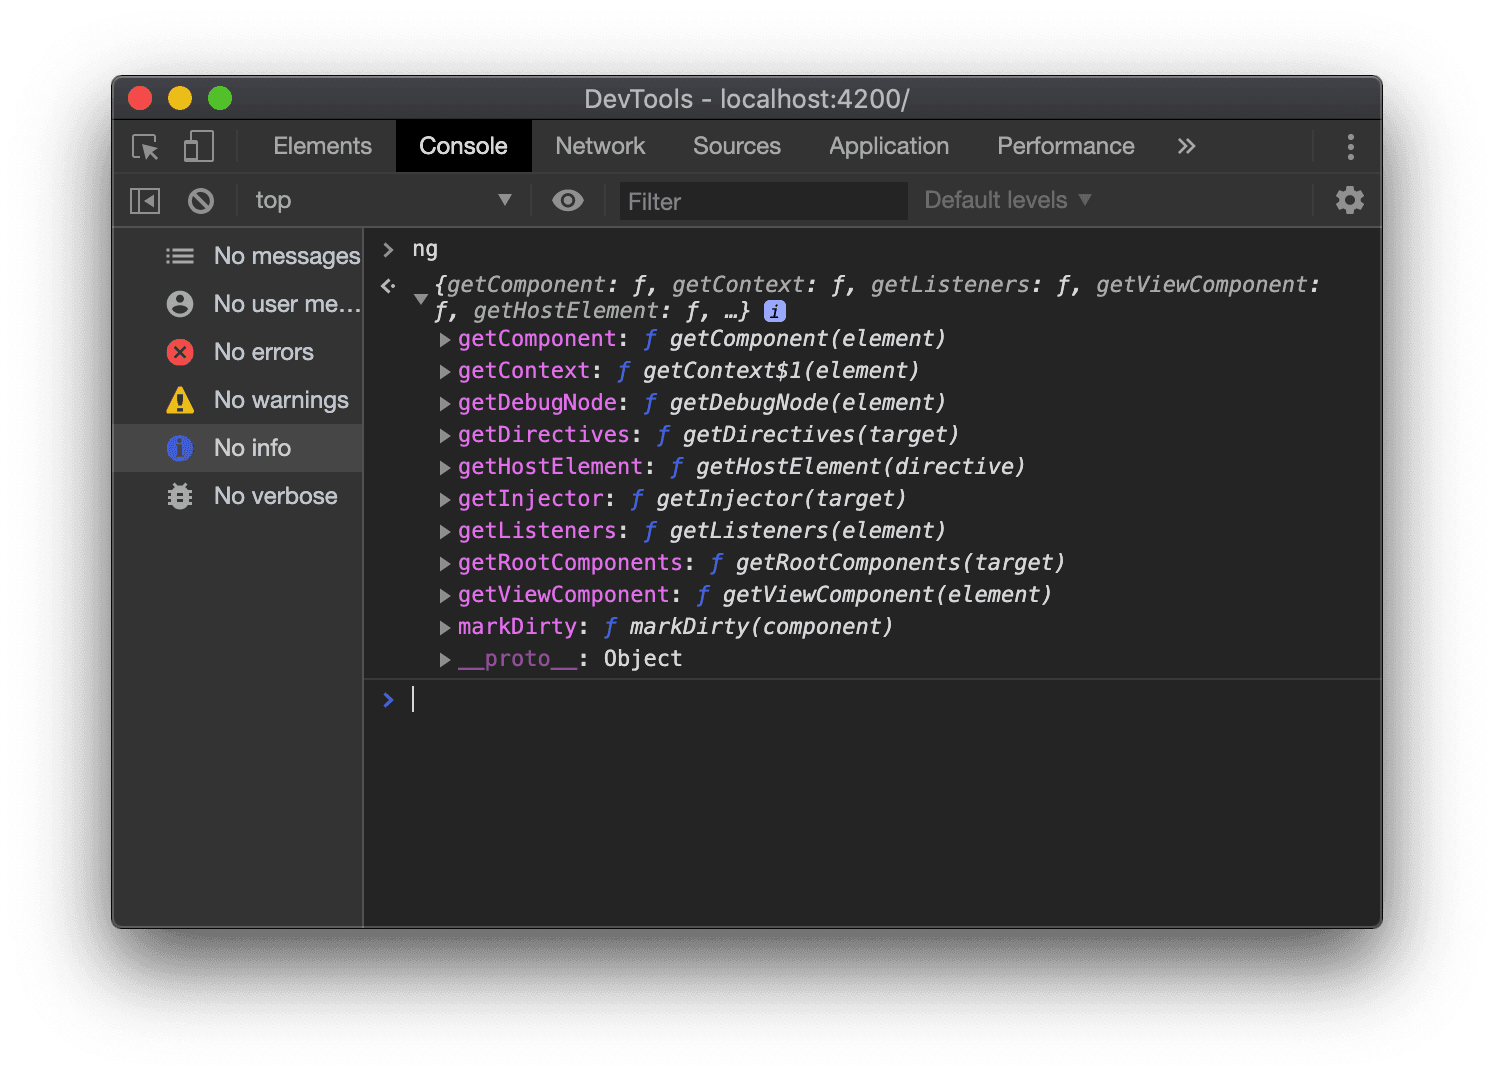Select the No info filter

[238, 448]
